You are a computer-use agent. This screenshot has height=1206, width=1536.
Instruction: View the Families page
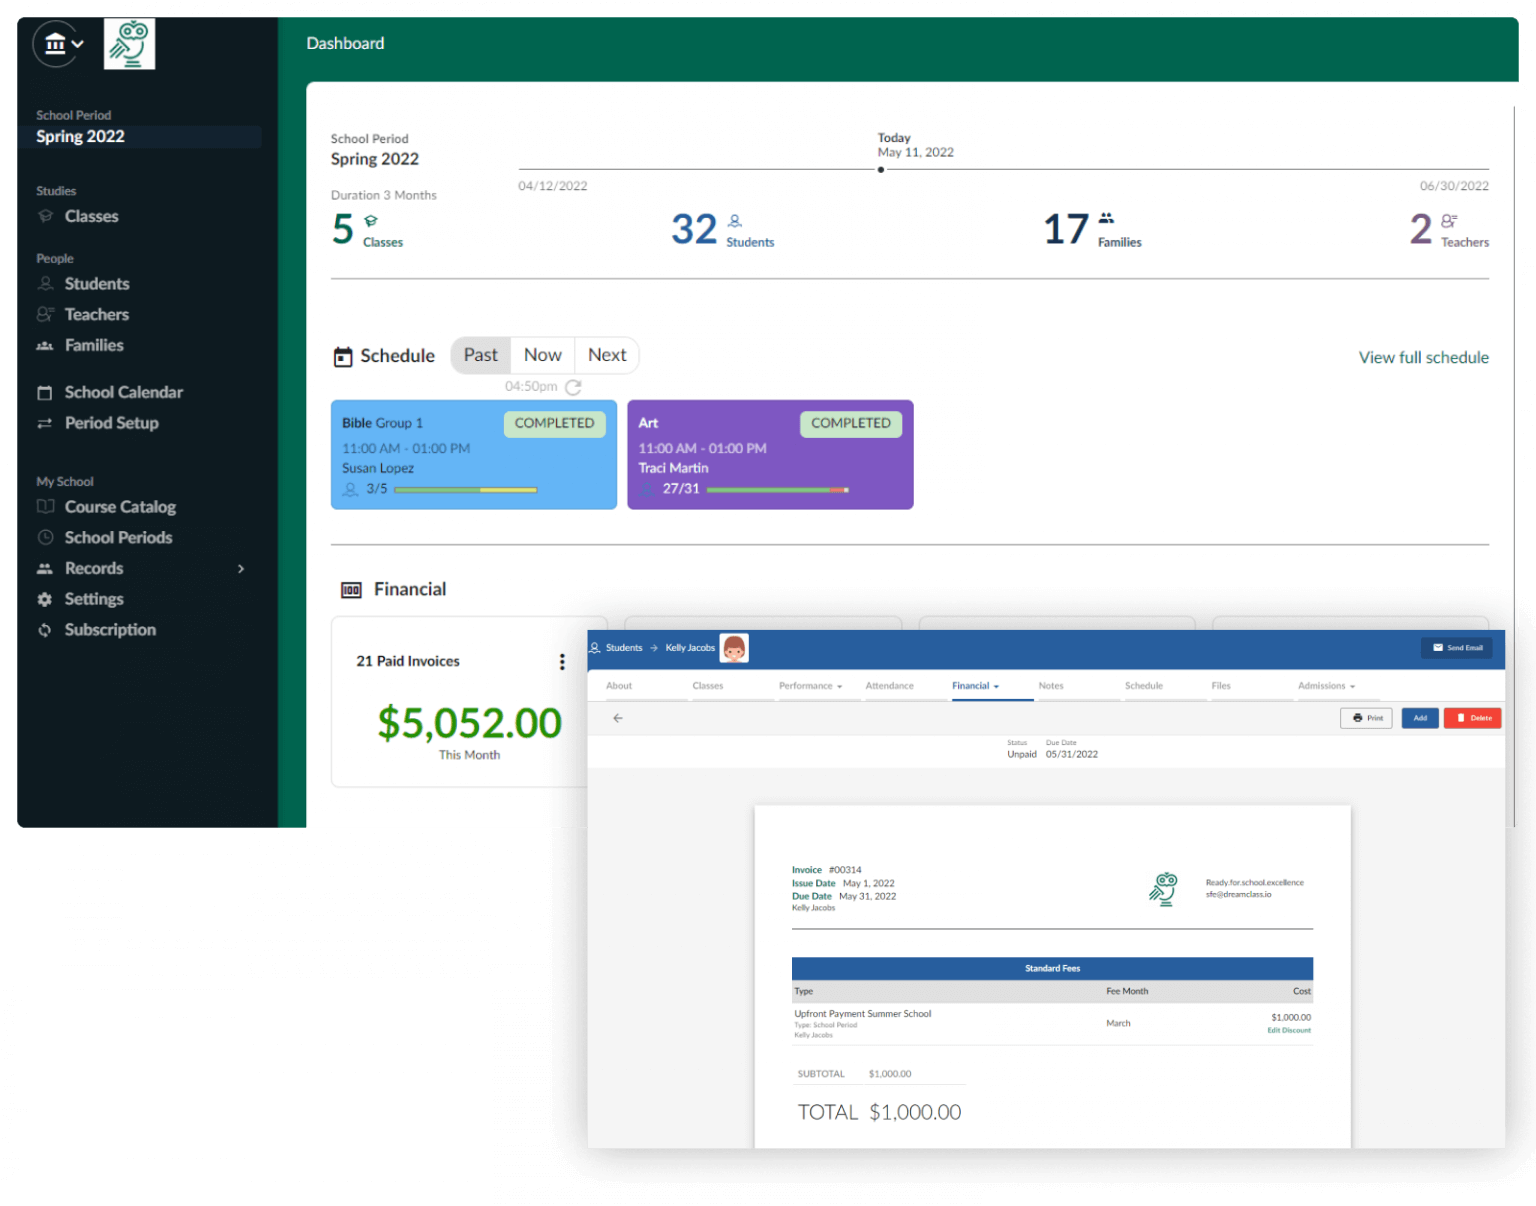point(93,345)
